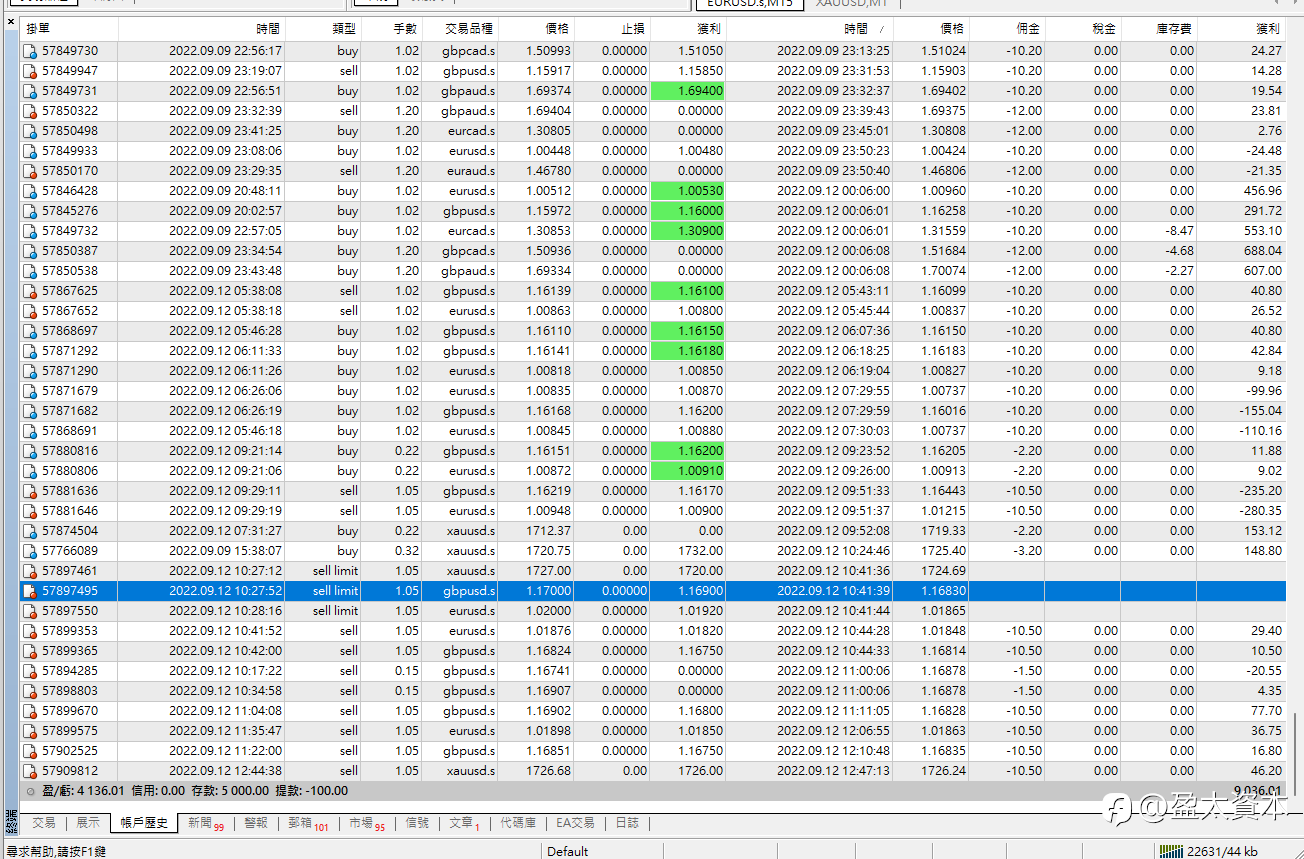Sort by the 交易品種 column header
Screen dimensions: 1304x859
[468, 30]
